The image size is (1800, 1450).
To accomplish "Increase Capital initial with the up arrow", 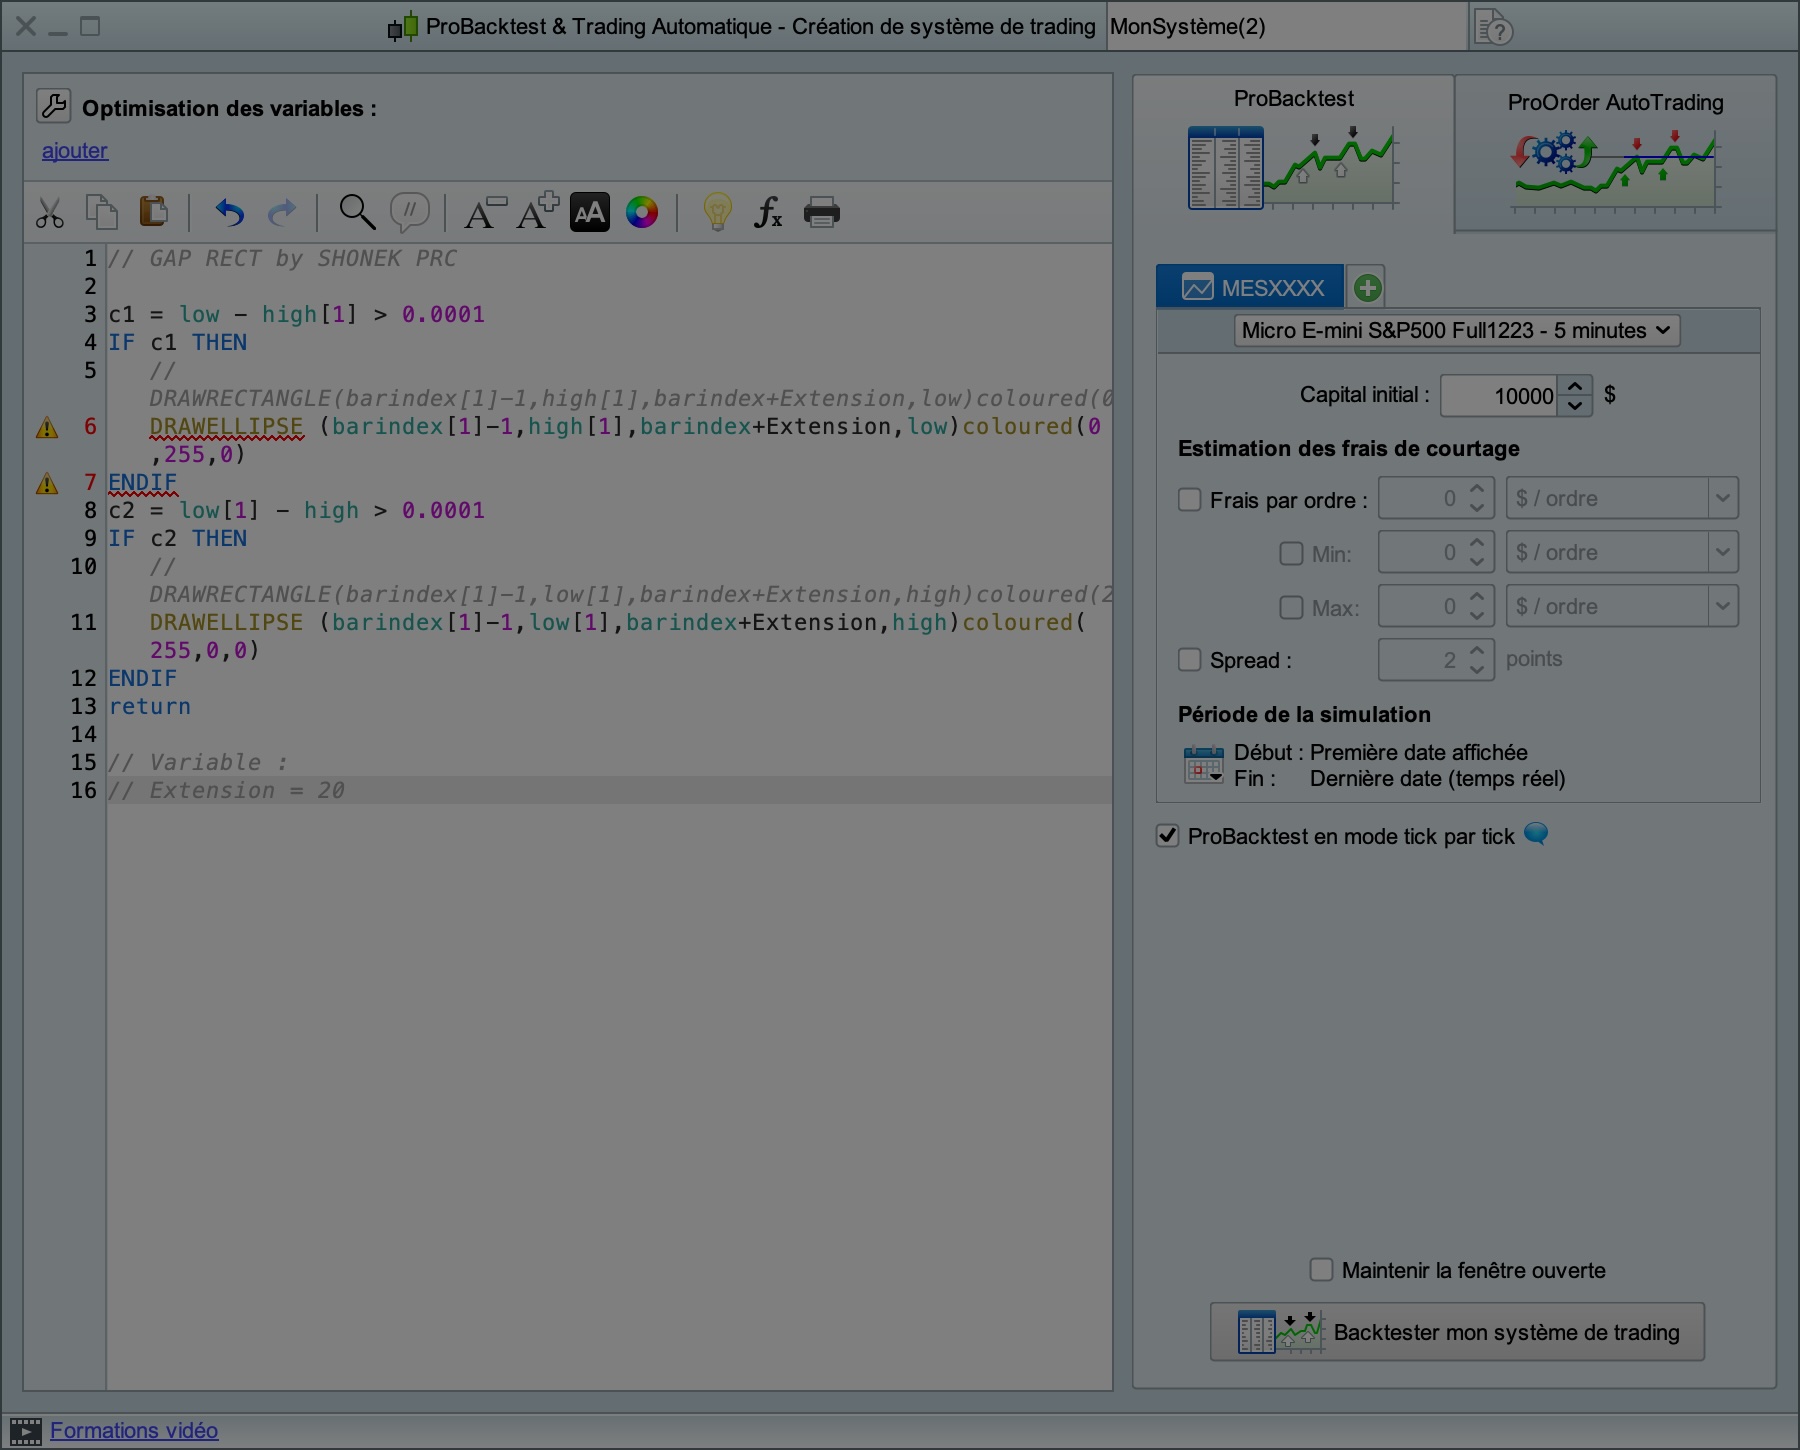I will 1575,386.
